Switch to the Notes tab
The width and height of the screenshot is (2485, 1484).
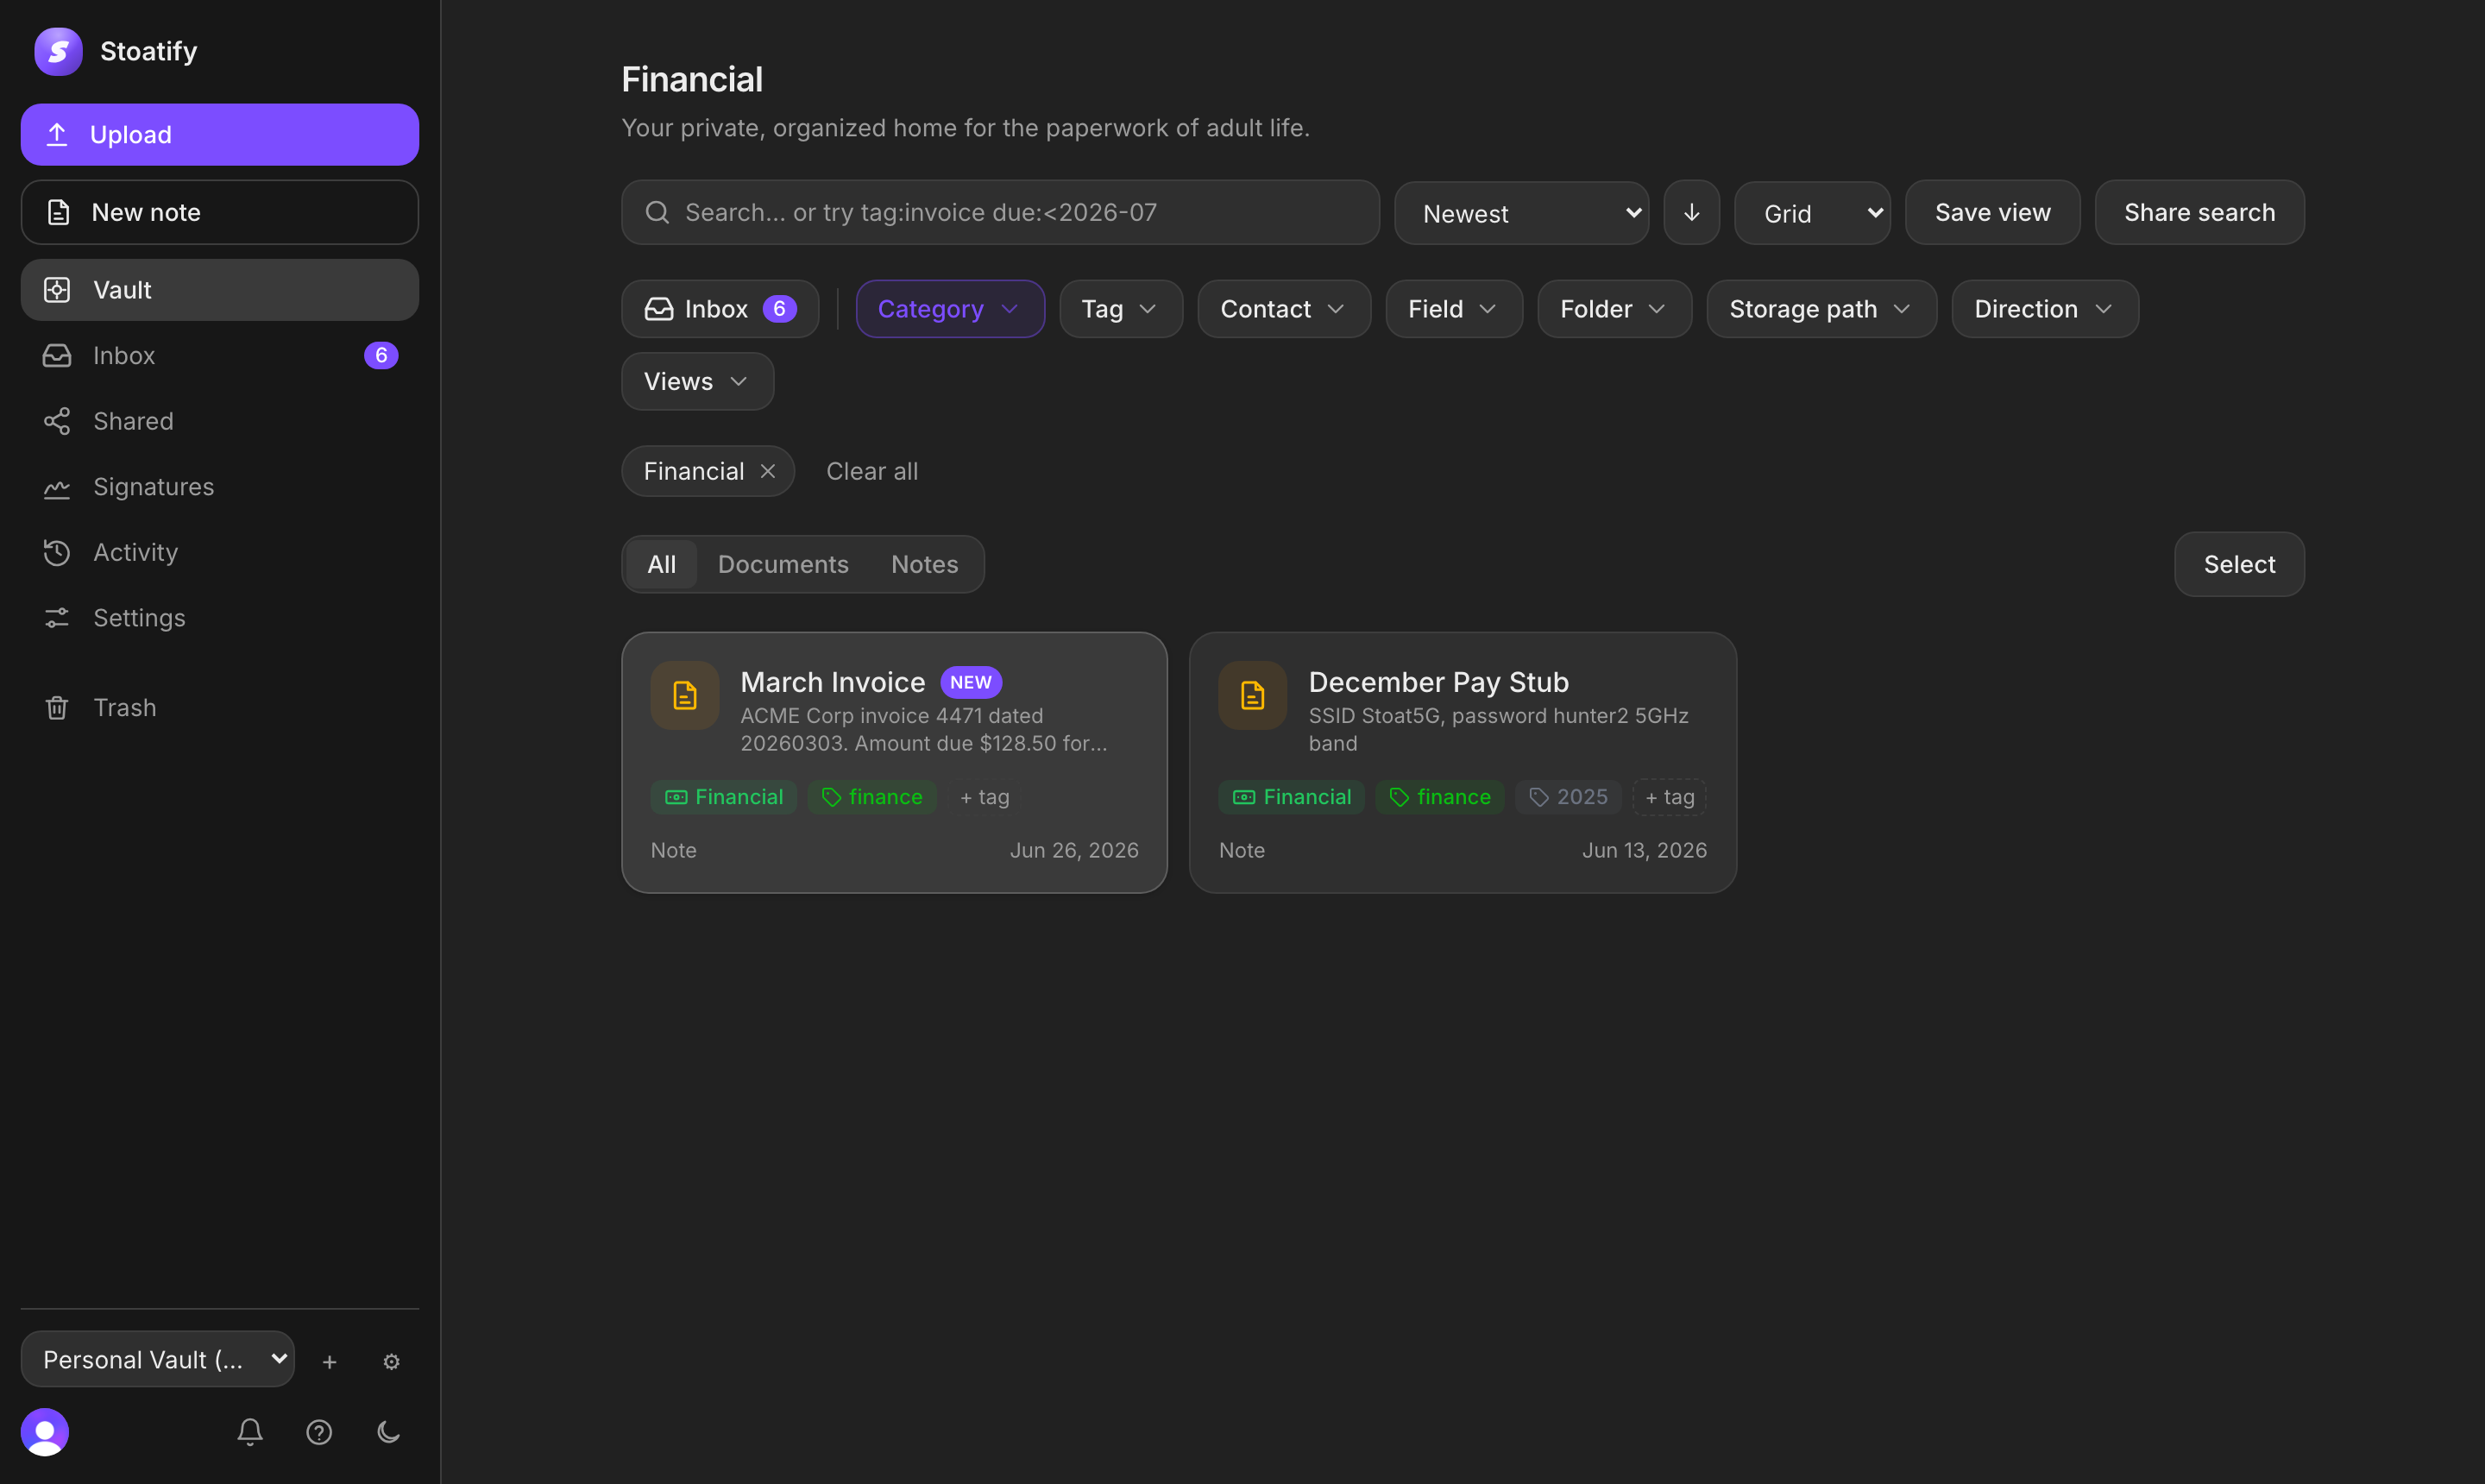click(x=924, y=564)
